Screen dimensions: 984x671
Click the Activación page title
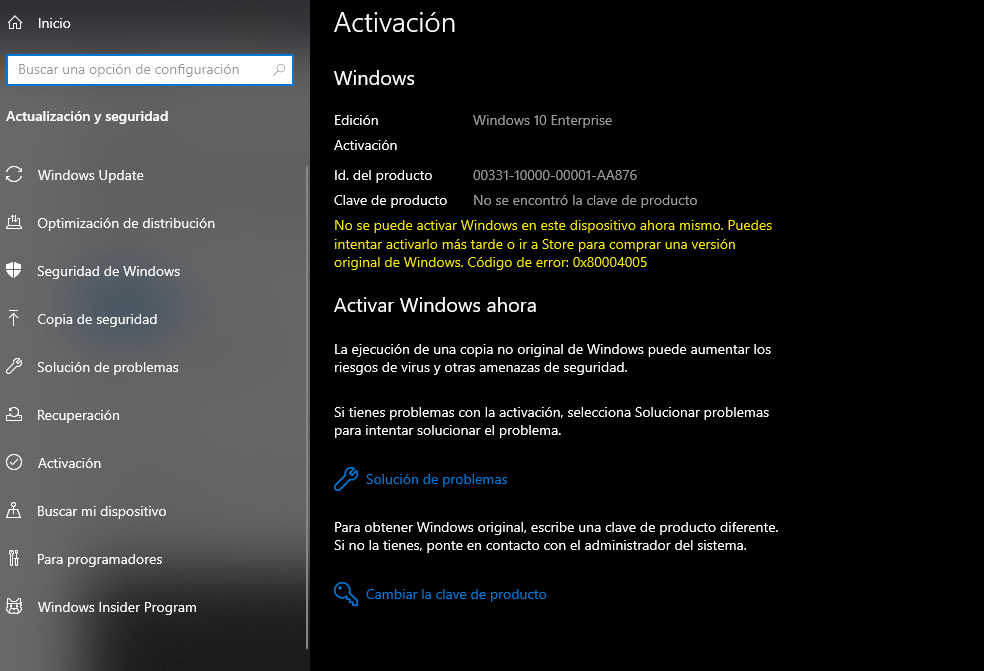click(x=395, y=23)
